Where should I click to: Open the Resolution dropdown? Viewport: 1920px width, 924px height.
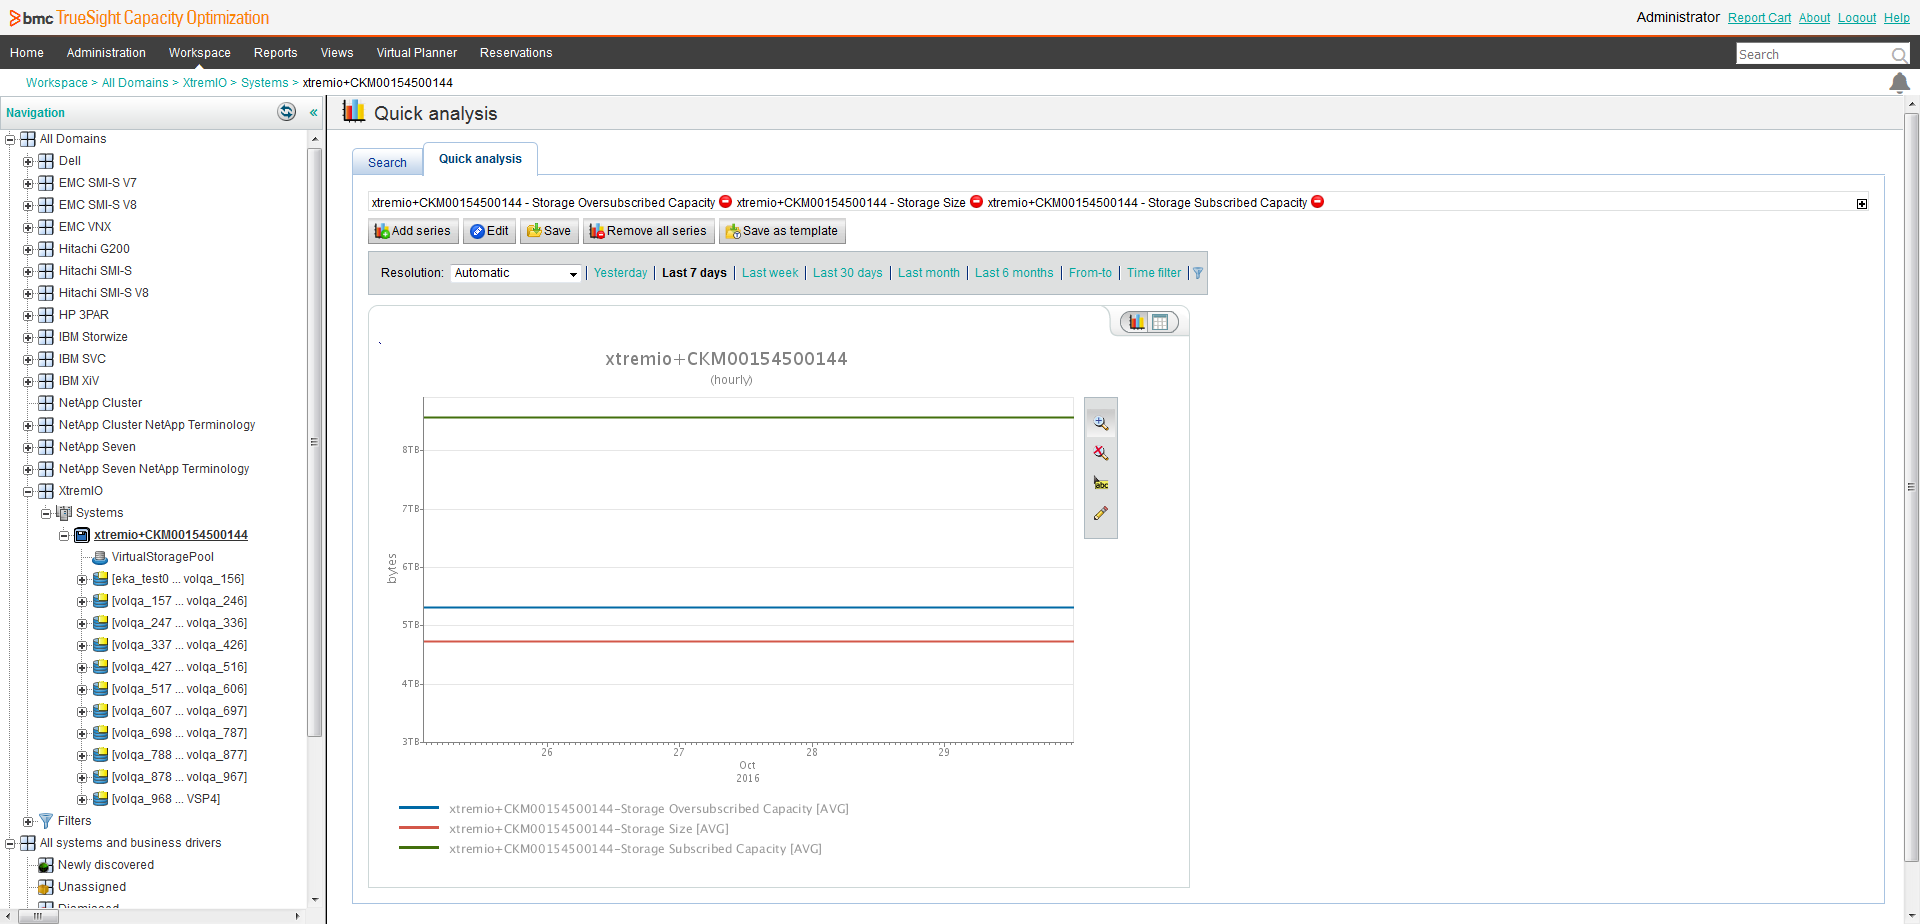point(516,273)
